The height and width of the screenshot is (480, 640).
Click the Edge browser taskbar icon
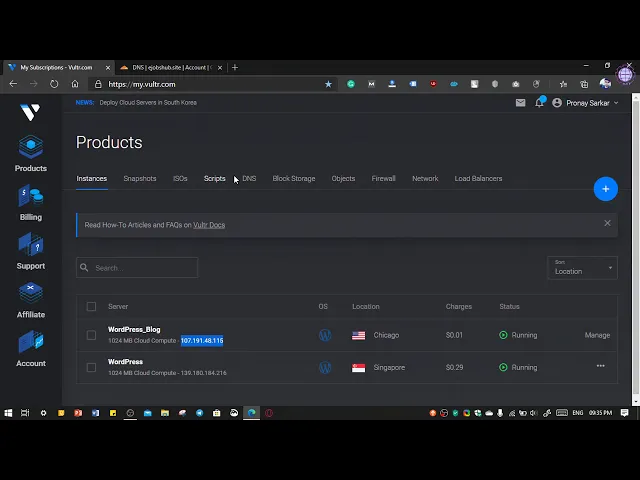251,413
